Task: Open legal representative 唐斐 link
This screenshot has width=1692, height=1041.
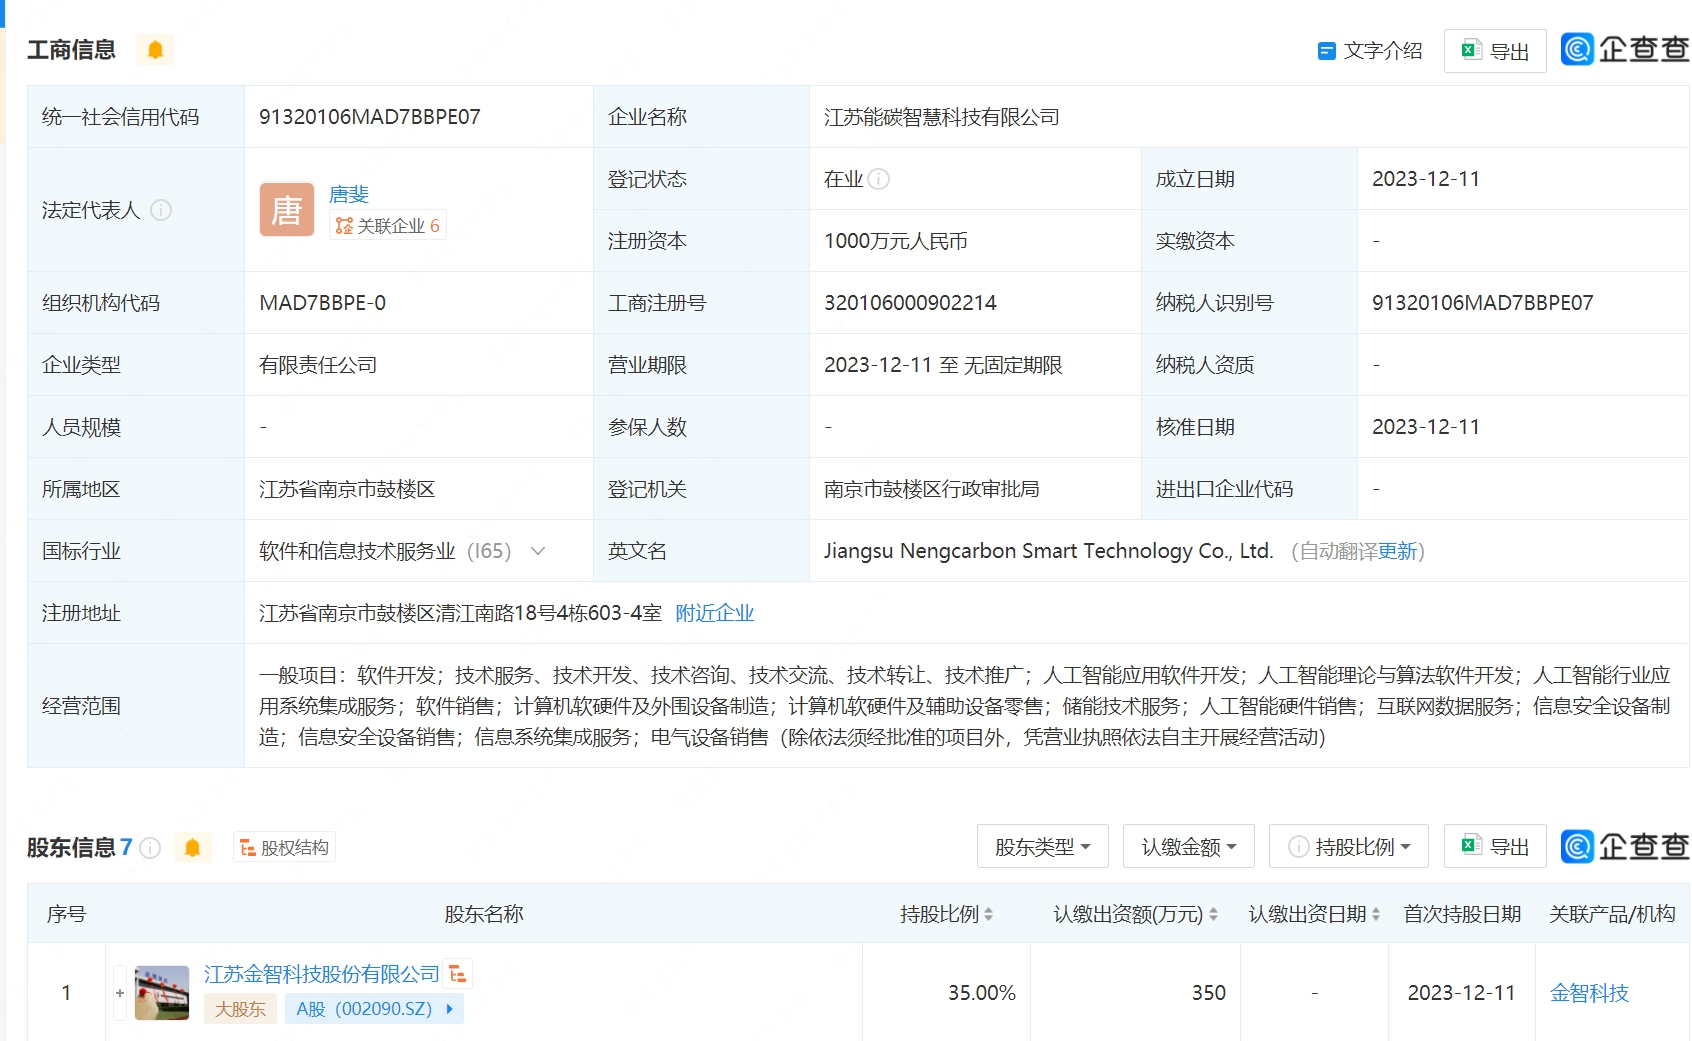Action: coord(349,194)
